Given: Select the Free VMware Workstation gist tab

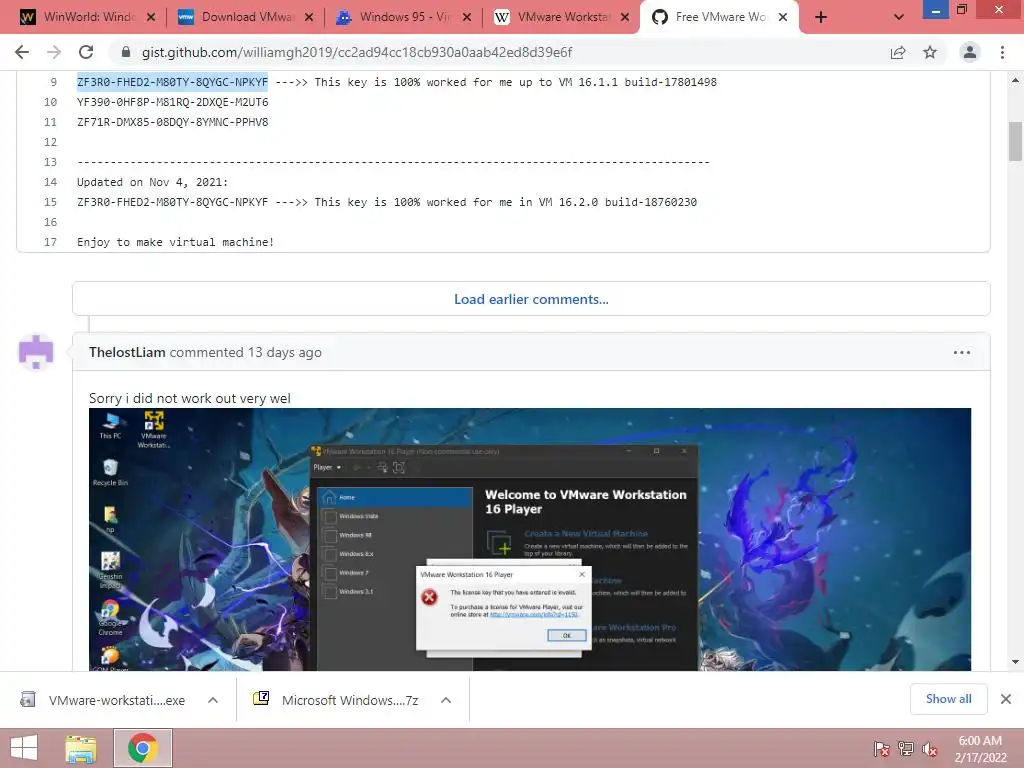Looking at the screenshot, I should point(718,17).
